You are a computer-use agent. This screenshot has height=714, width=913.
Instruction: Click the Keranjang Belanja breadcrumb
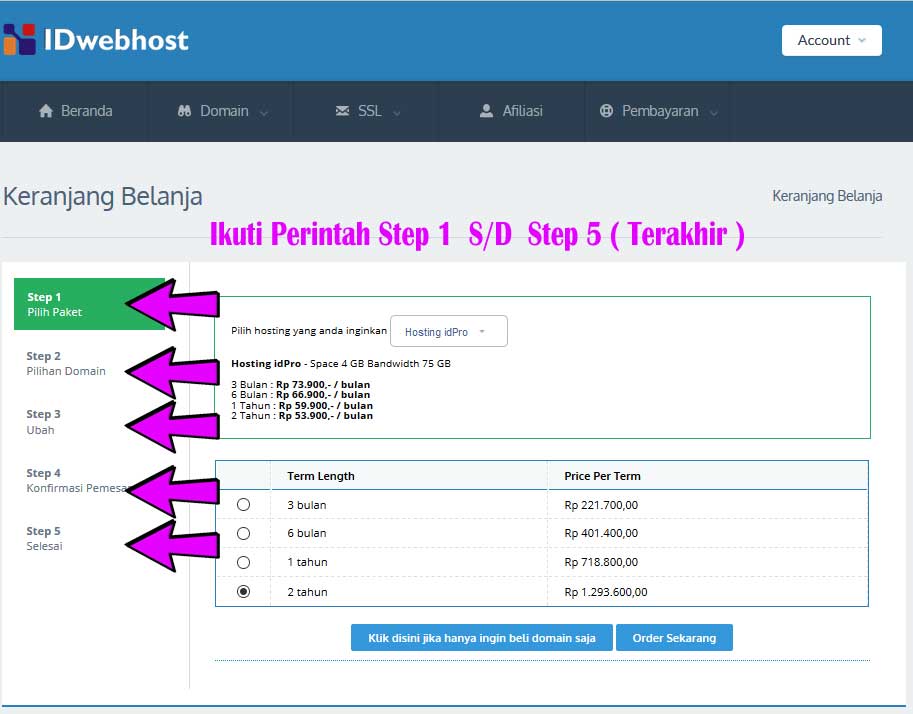(x=827, y=196)
